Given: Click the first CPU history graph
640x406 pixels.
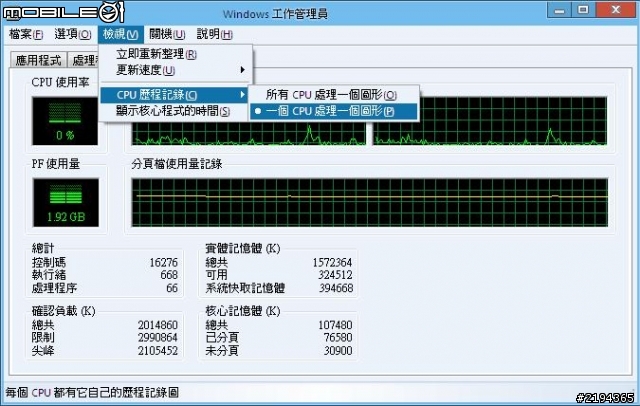Looking at the screenshot, I should point(249,133).
